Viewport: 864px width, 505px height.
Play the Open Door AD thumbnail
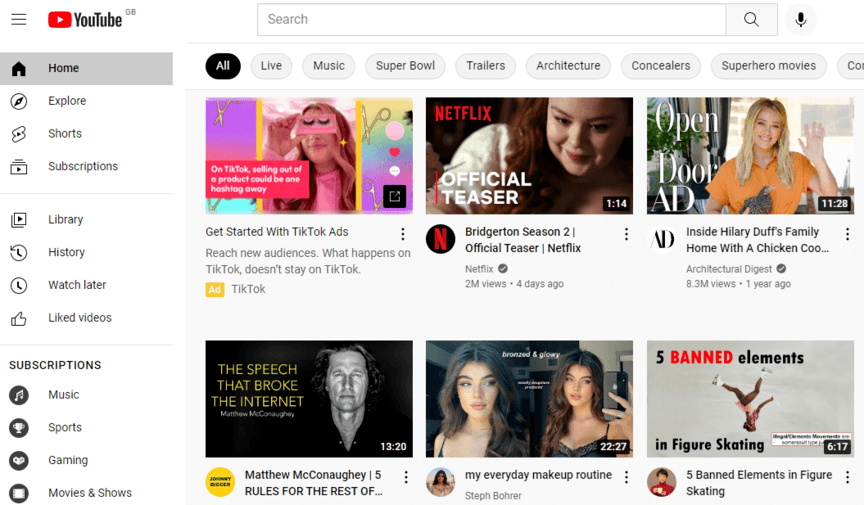pyautogui.click(x=750, y=156)
